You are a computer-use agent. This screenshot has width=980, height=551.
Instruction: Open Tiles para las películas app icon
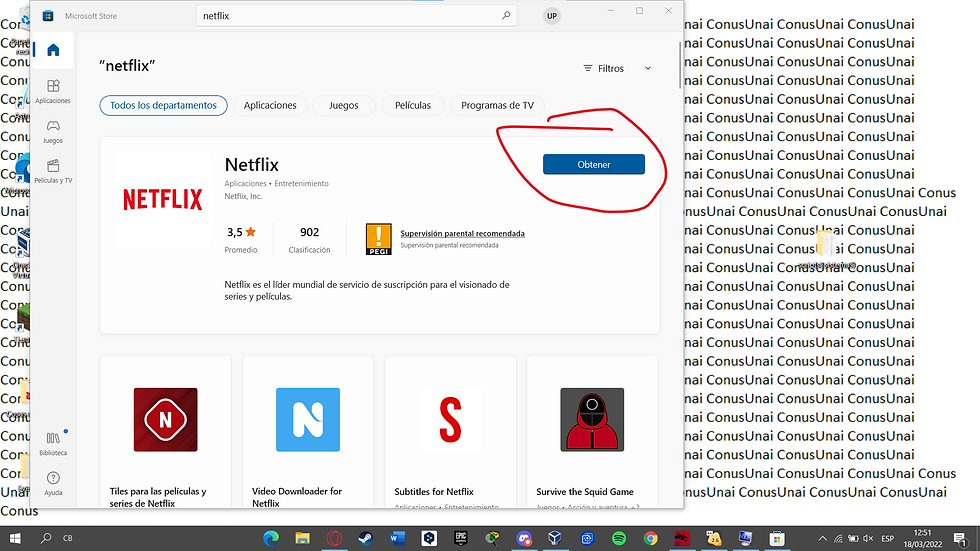point(166,420)
